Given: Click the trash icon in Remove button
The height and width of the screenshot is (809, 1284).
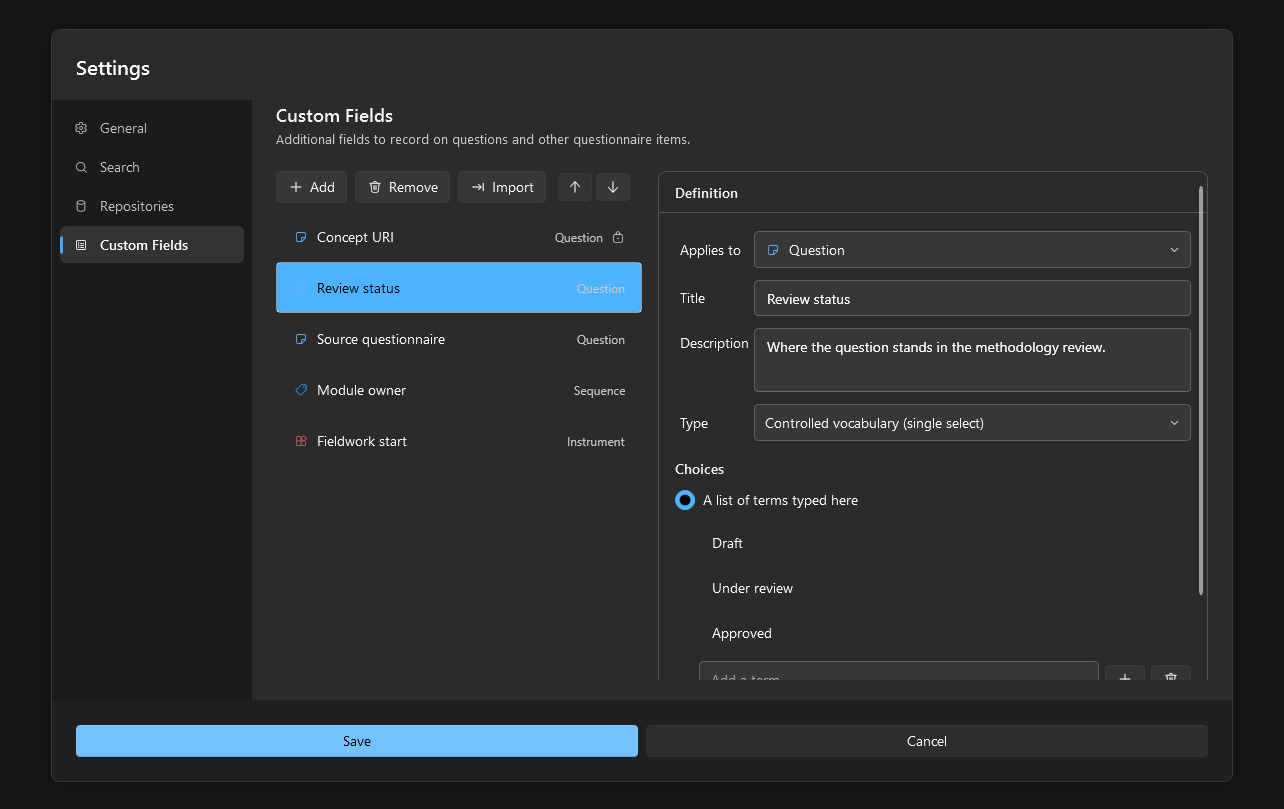Looking at the screenshot, I should [375, 187].
